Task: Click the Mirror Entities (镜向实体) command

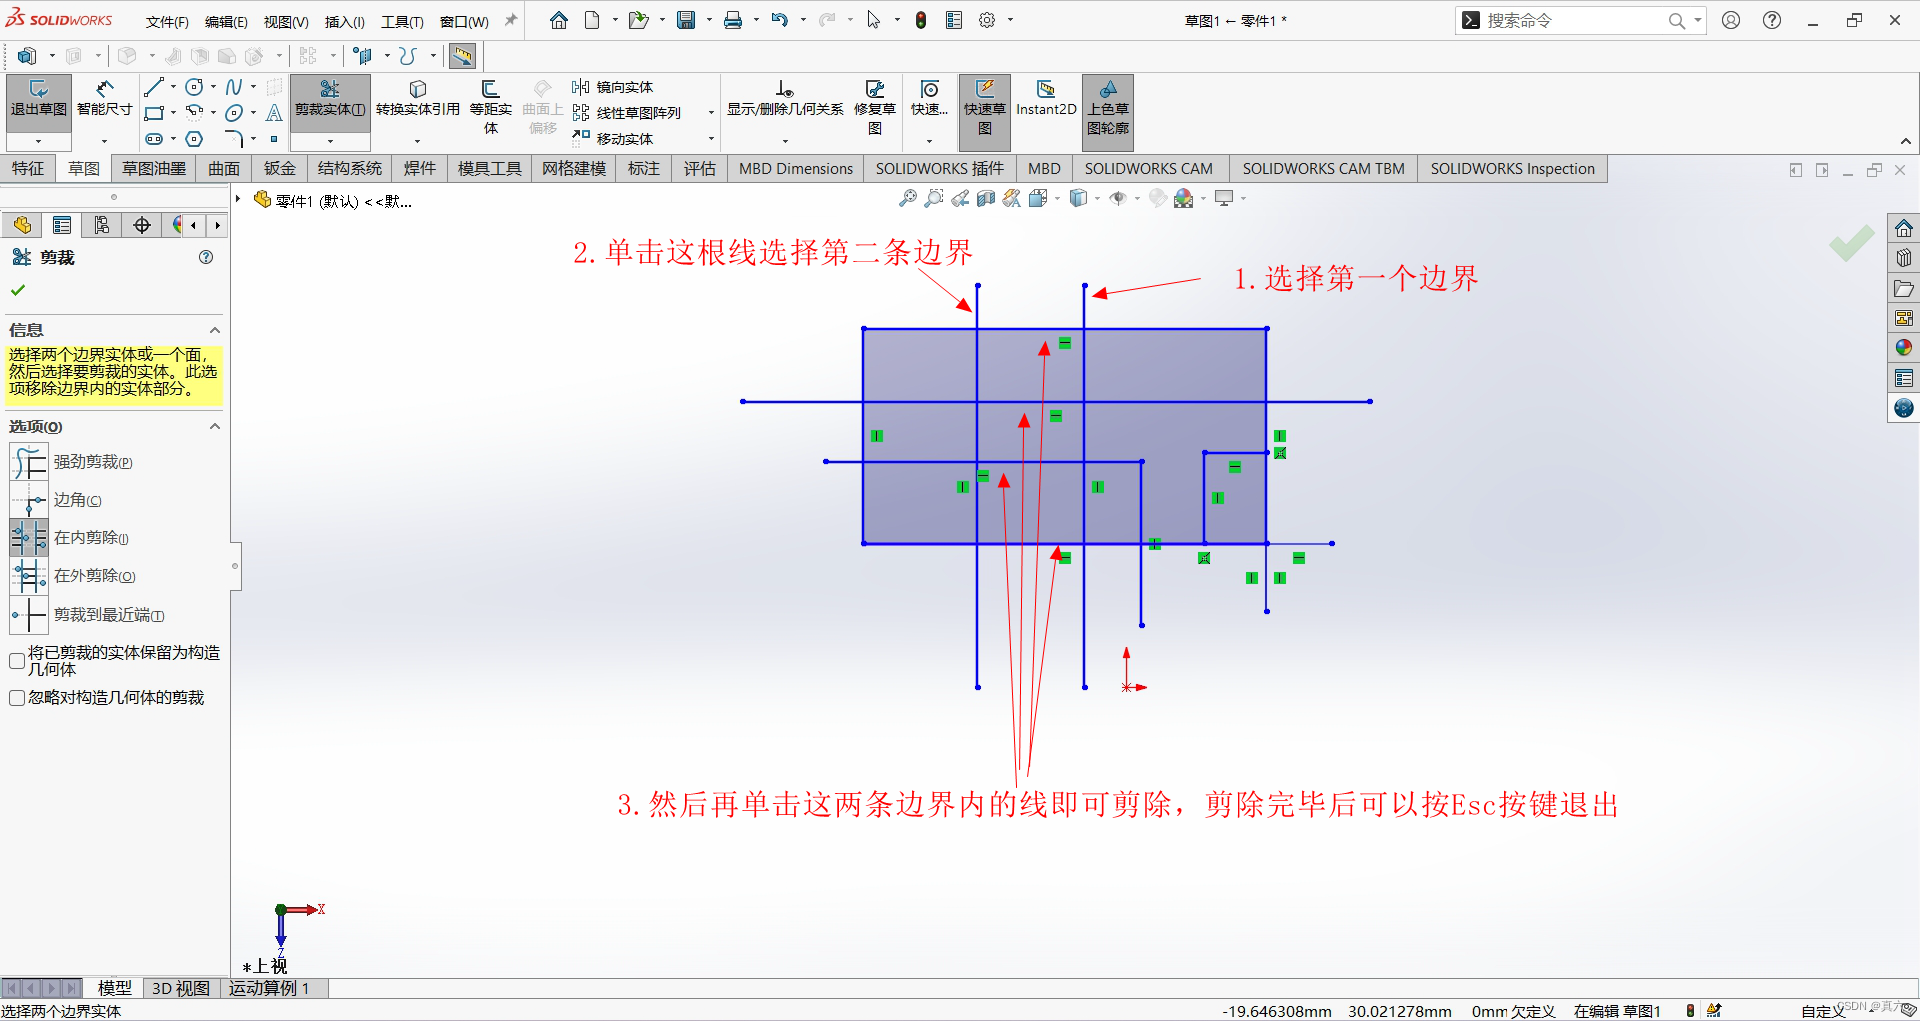Action: tap(613, 87)
